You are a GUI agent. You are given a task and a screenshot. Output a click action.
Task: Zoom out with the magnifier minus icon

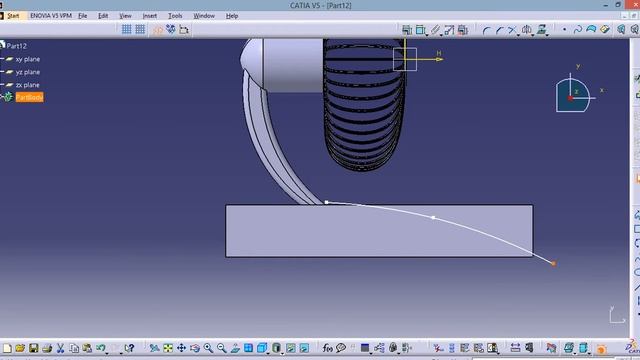[222, 348]
